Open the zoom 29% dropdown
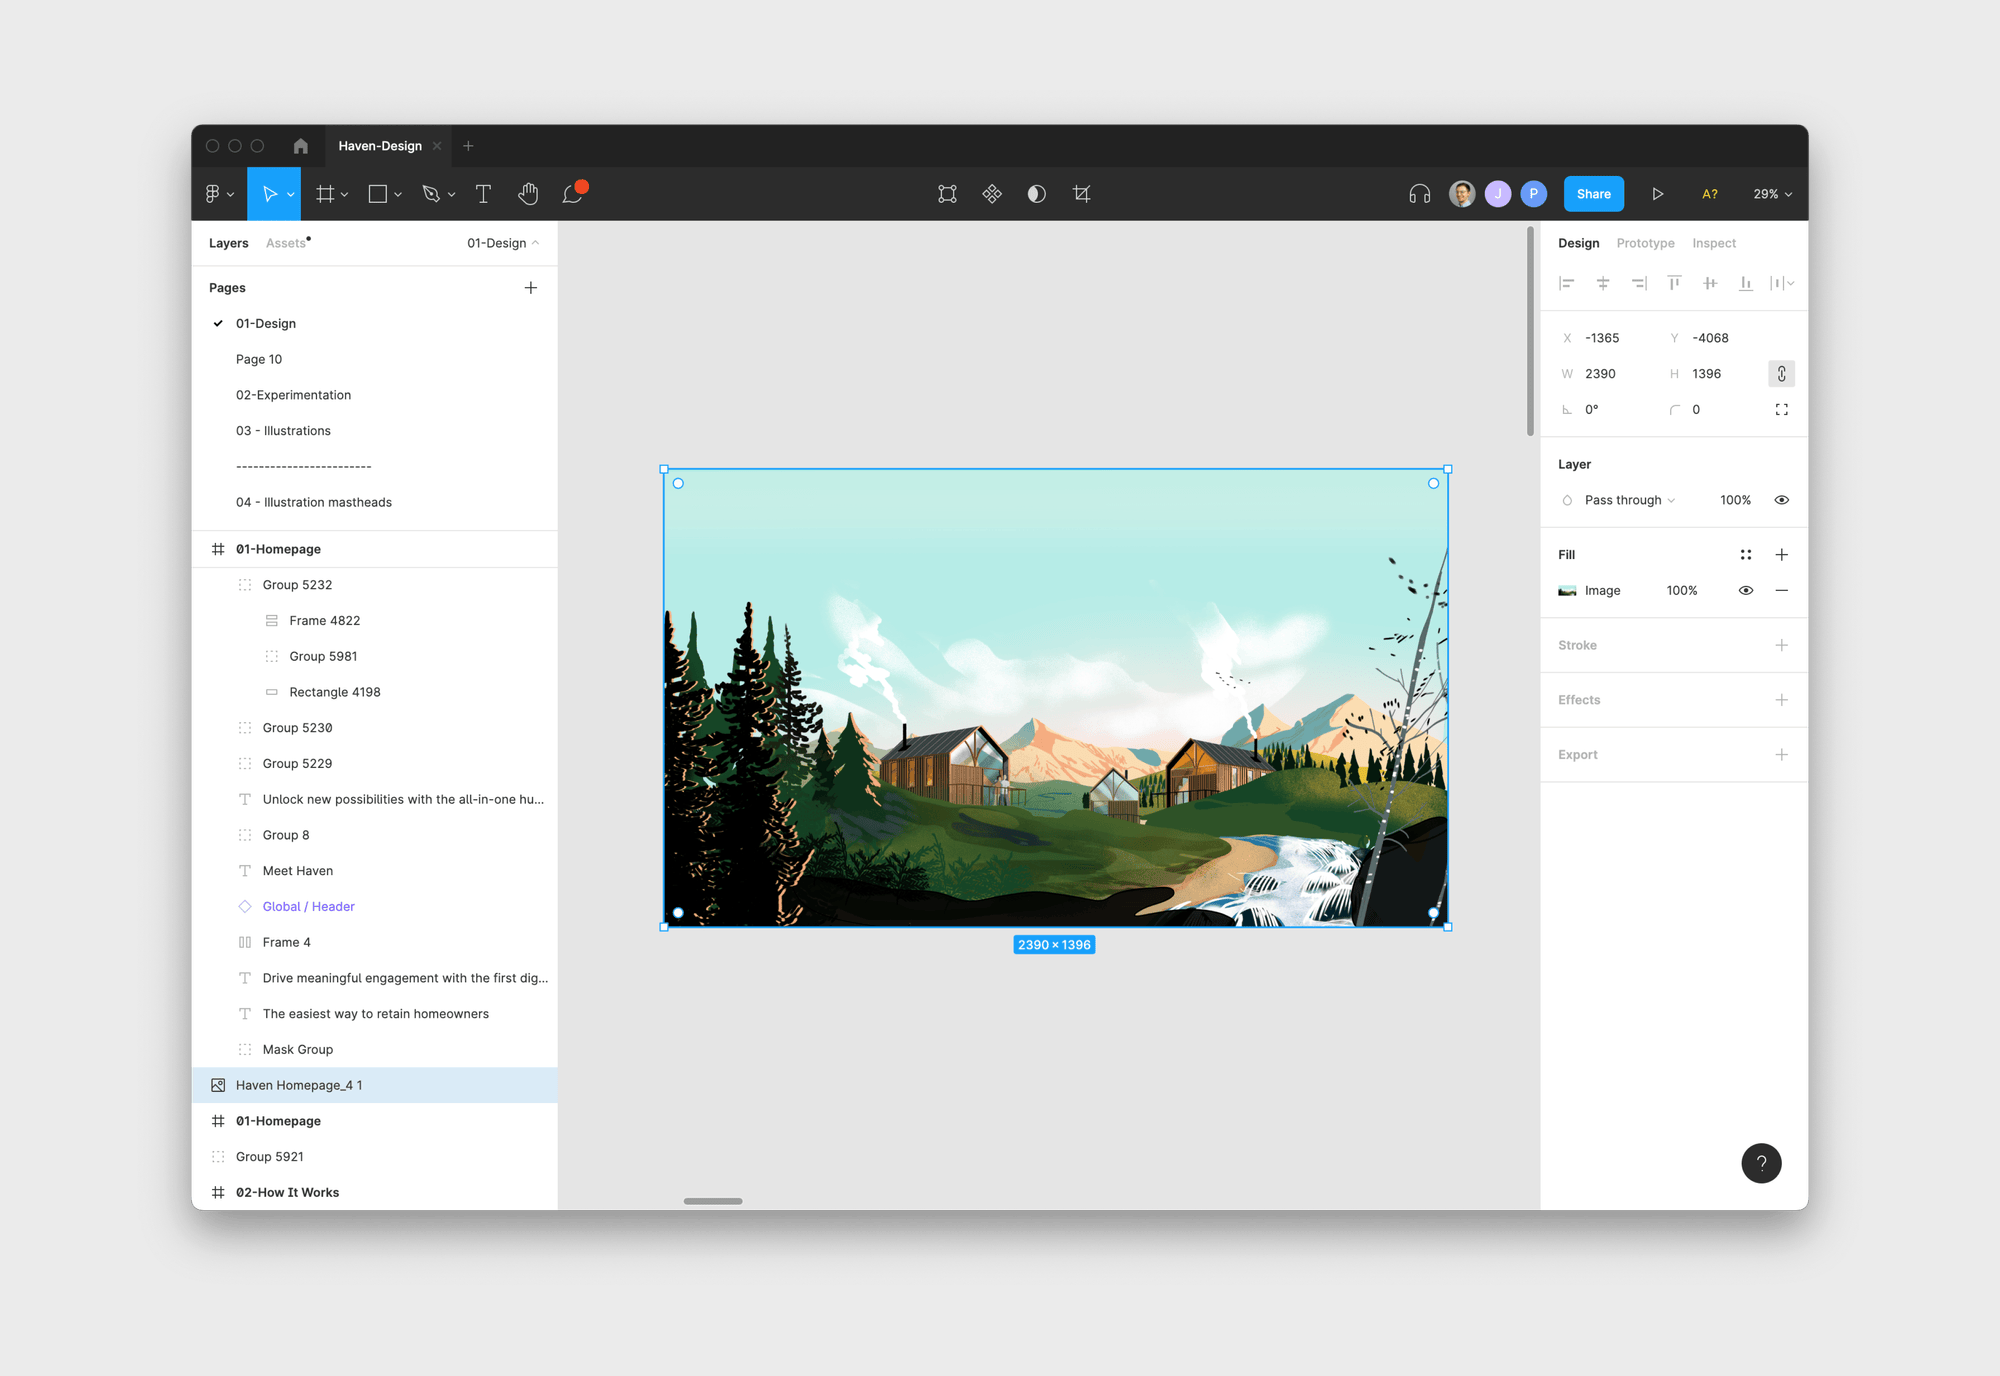The width and height of the screenshot is (2000, 1376). [1772, 194]
